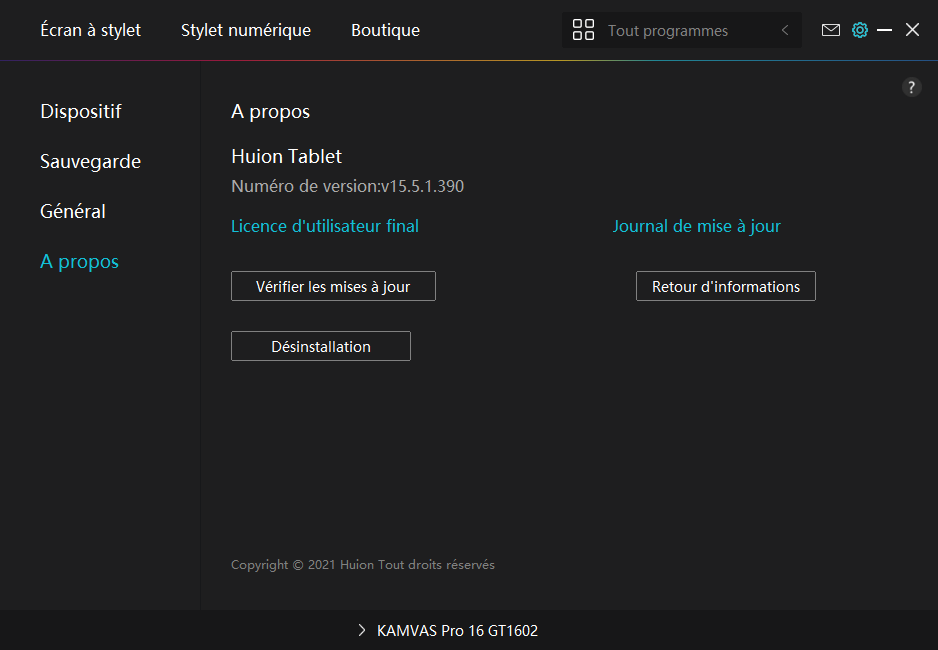Image resolution: width=938 pixels, height=650 pixels.
Task: Click the settings gear icon
Action: pyautogui.click(x=859, y=30)
